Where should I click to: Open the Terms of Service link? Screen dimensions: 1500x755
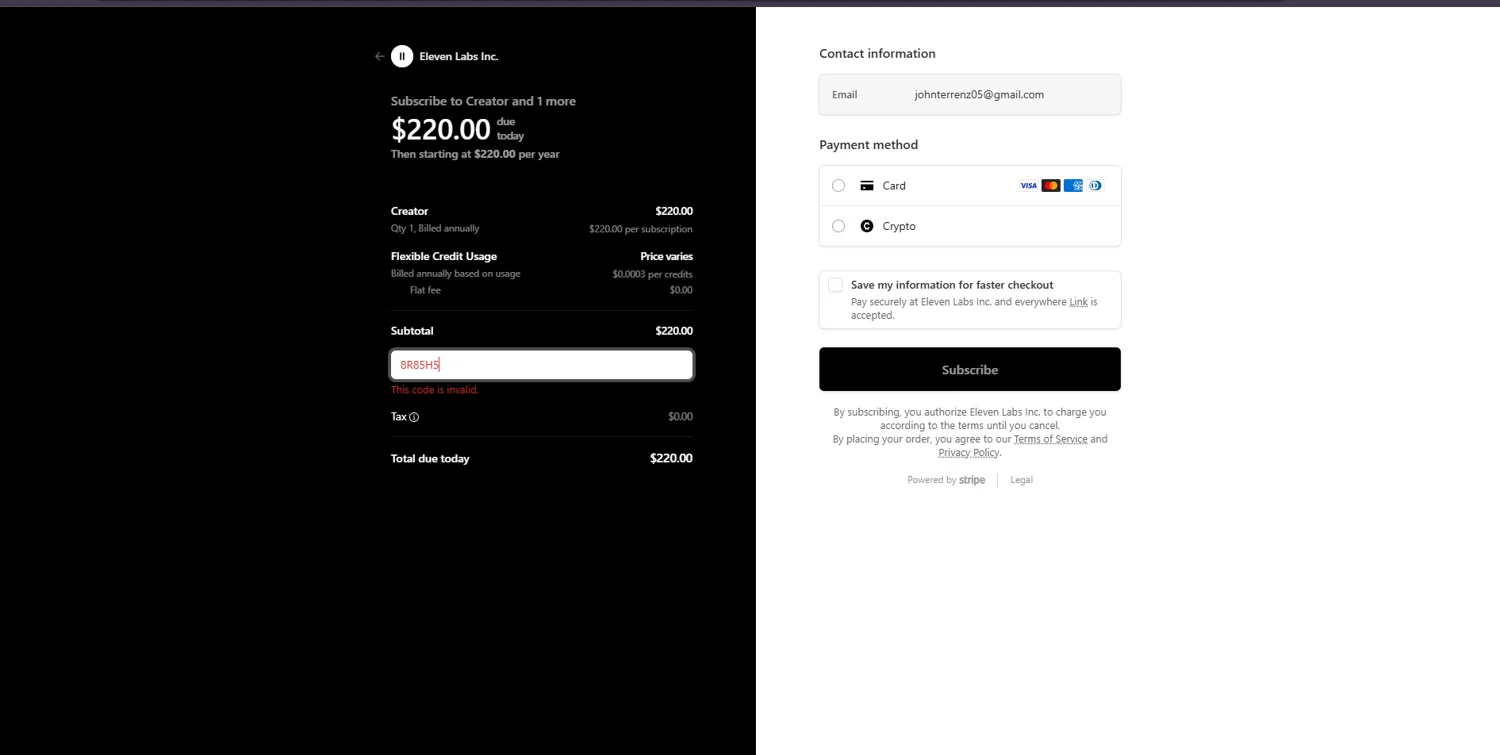(x=1050, y=439)
